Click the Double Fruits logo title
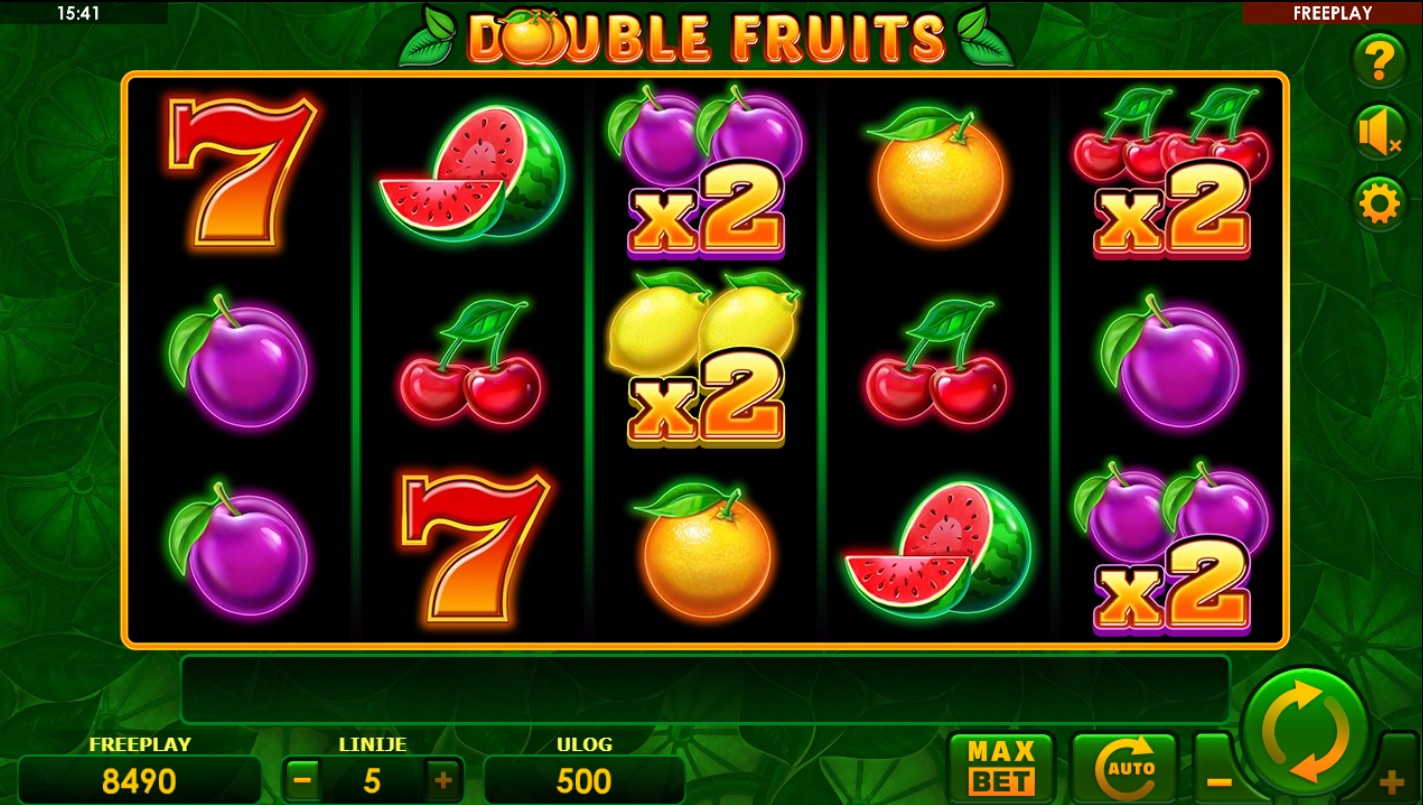1423x805 pixels. 706,35
